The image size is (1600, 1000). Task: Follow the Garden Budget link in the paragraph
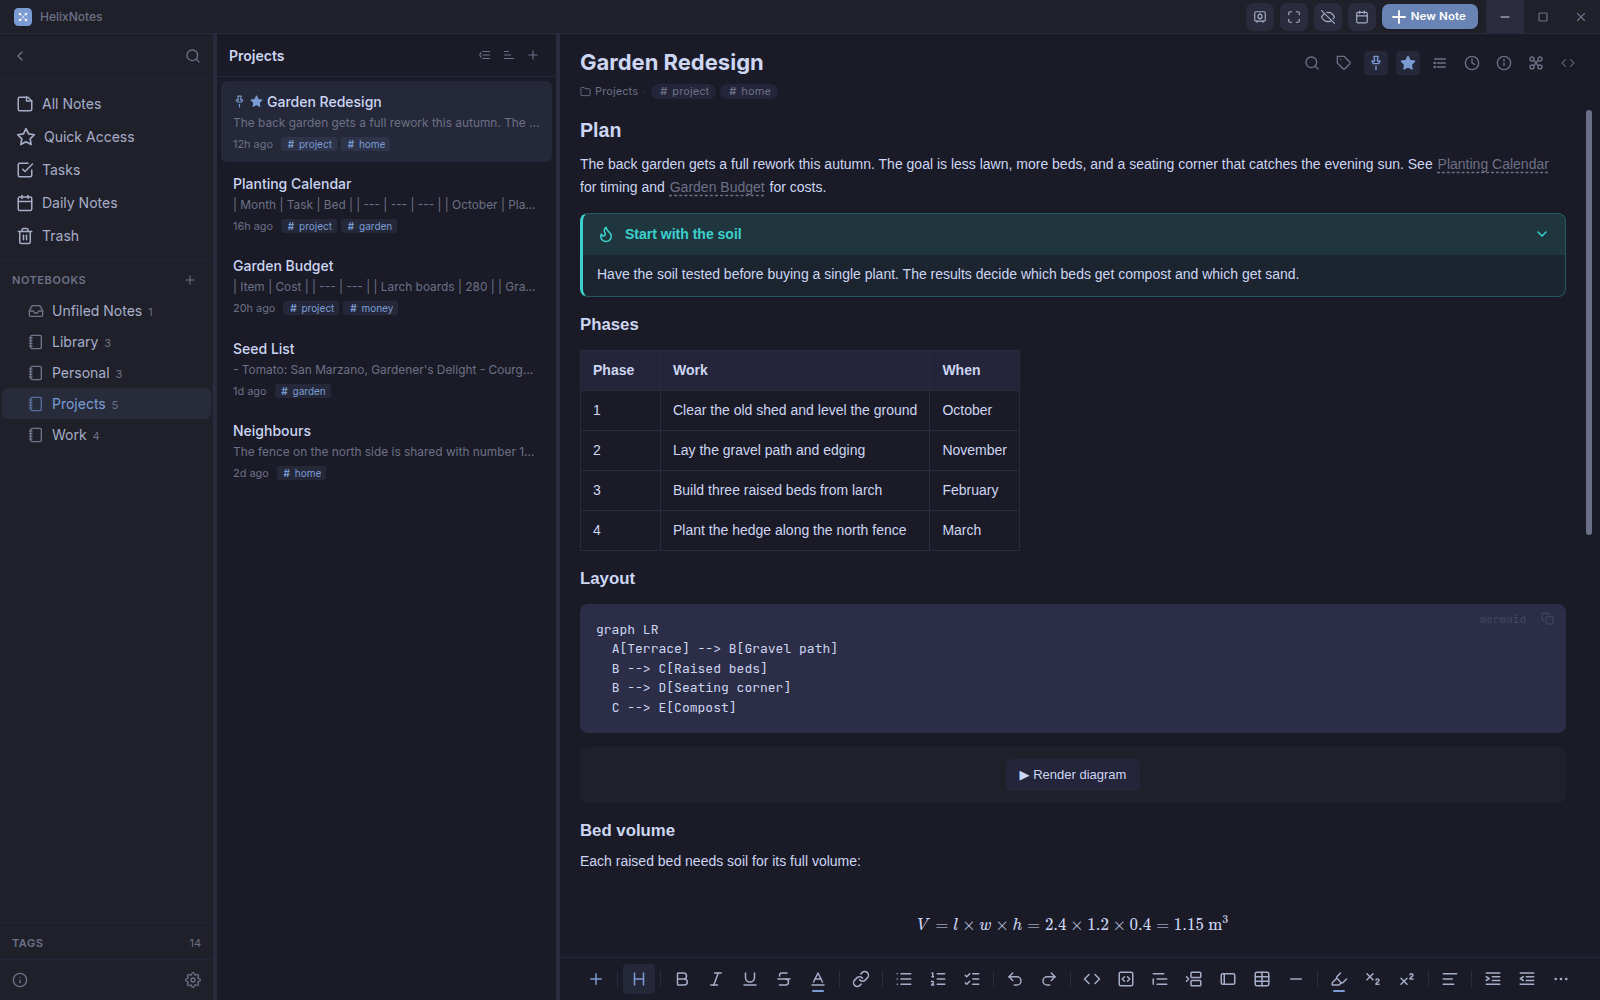[717, 187]
